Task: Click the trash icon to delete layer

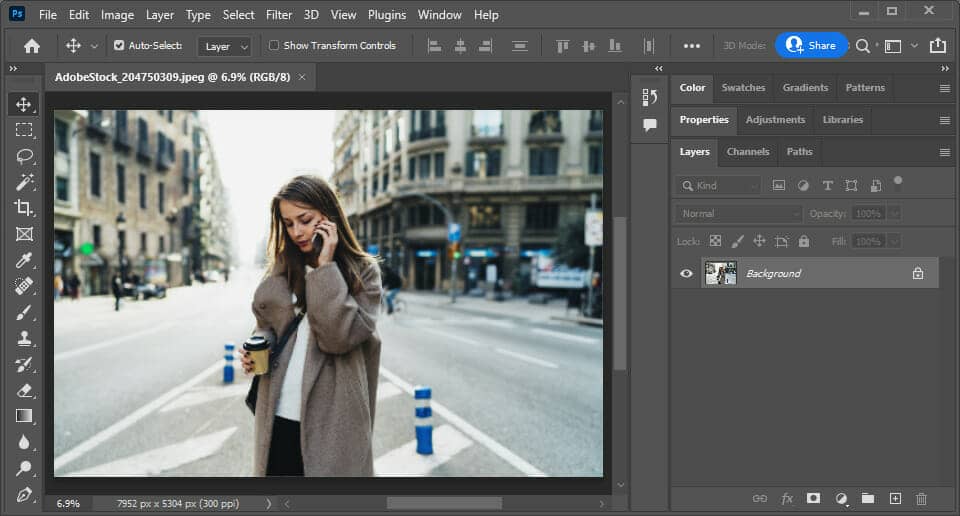Action: point(921,498)
